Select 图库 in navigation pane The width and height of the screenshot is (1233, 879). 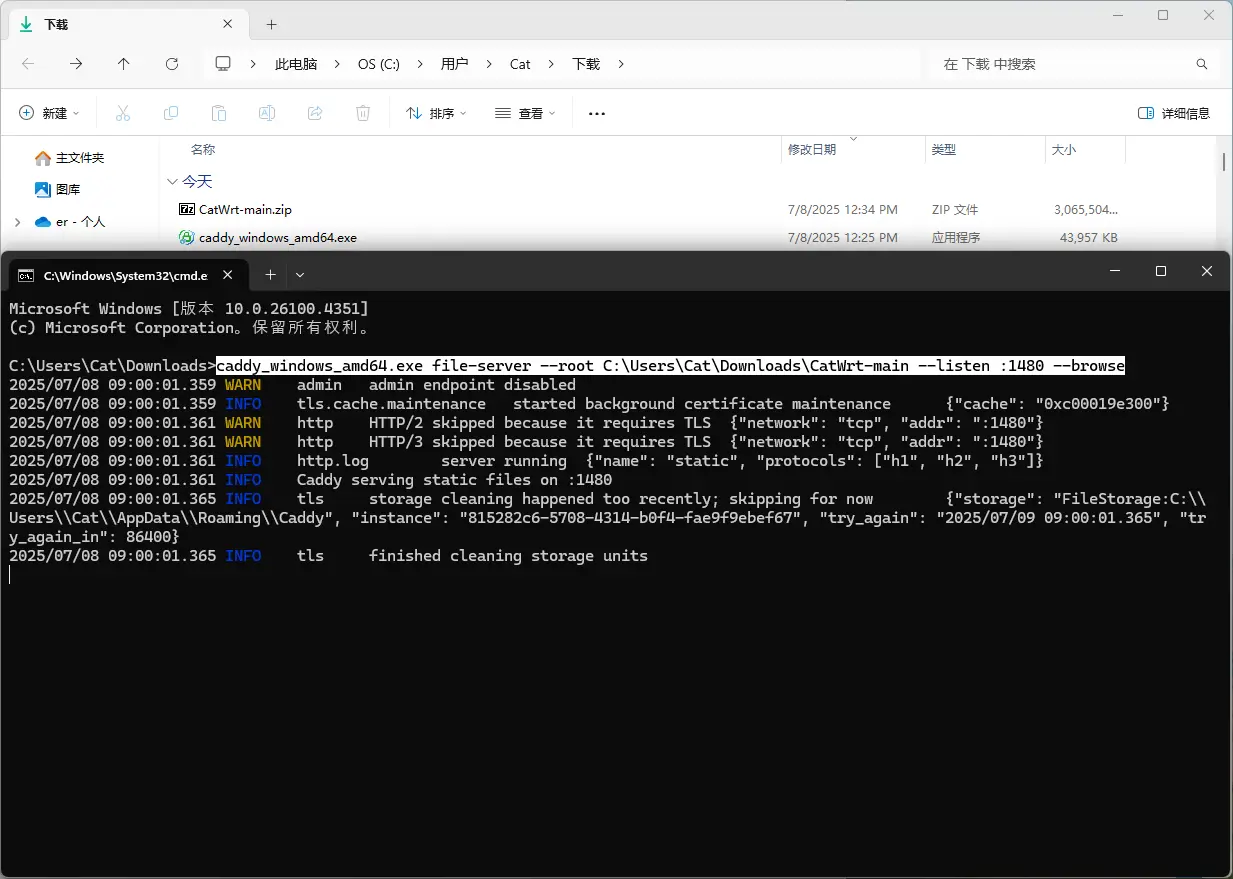coord(68,189)
